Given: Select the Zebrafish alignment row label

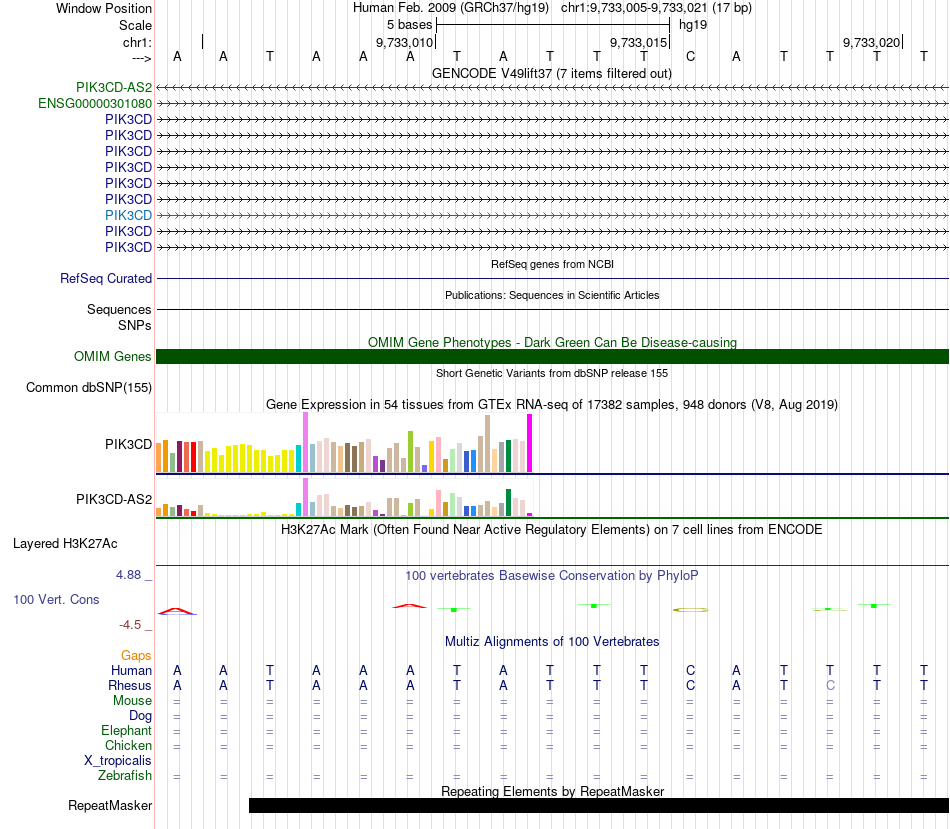Looking at the screenshot, I should [125, 775].
